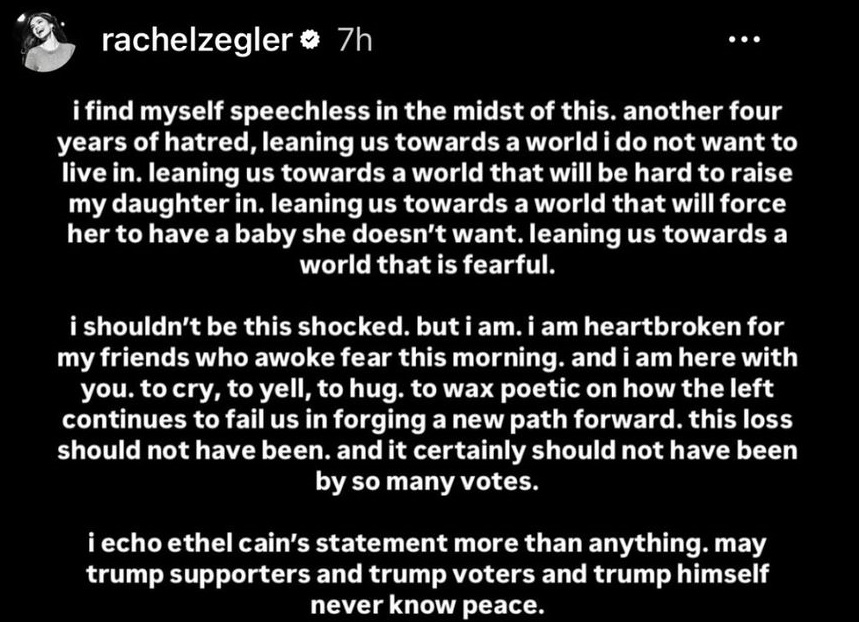Tap the 'i find myself speechless' opening line
Image resolution: width=859 pixels, height=622 pixels.
pyautogui.click(x=427, y=112)
